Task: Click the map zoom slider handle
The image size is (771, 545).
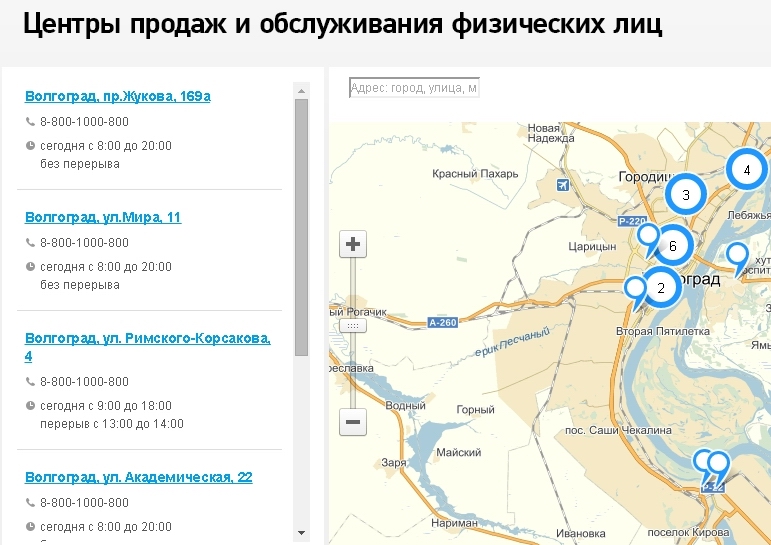Action: click(x=353, y=326)
